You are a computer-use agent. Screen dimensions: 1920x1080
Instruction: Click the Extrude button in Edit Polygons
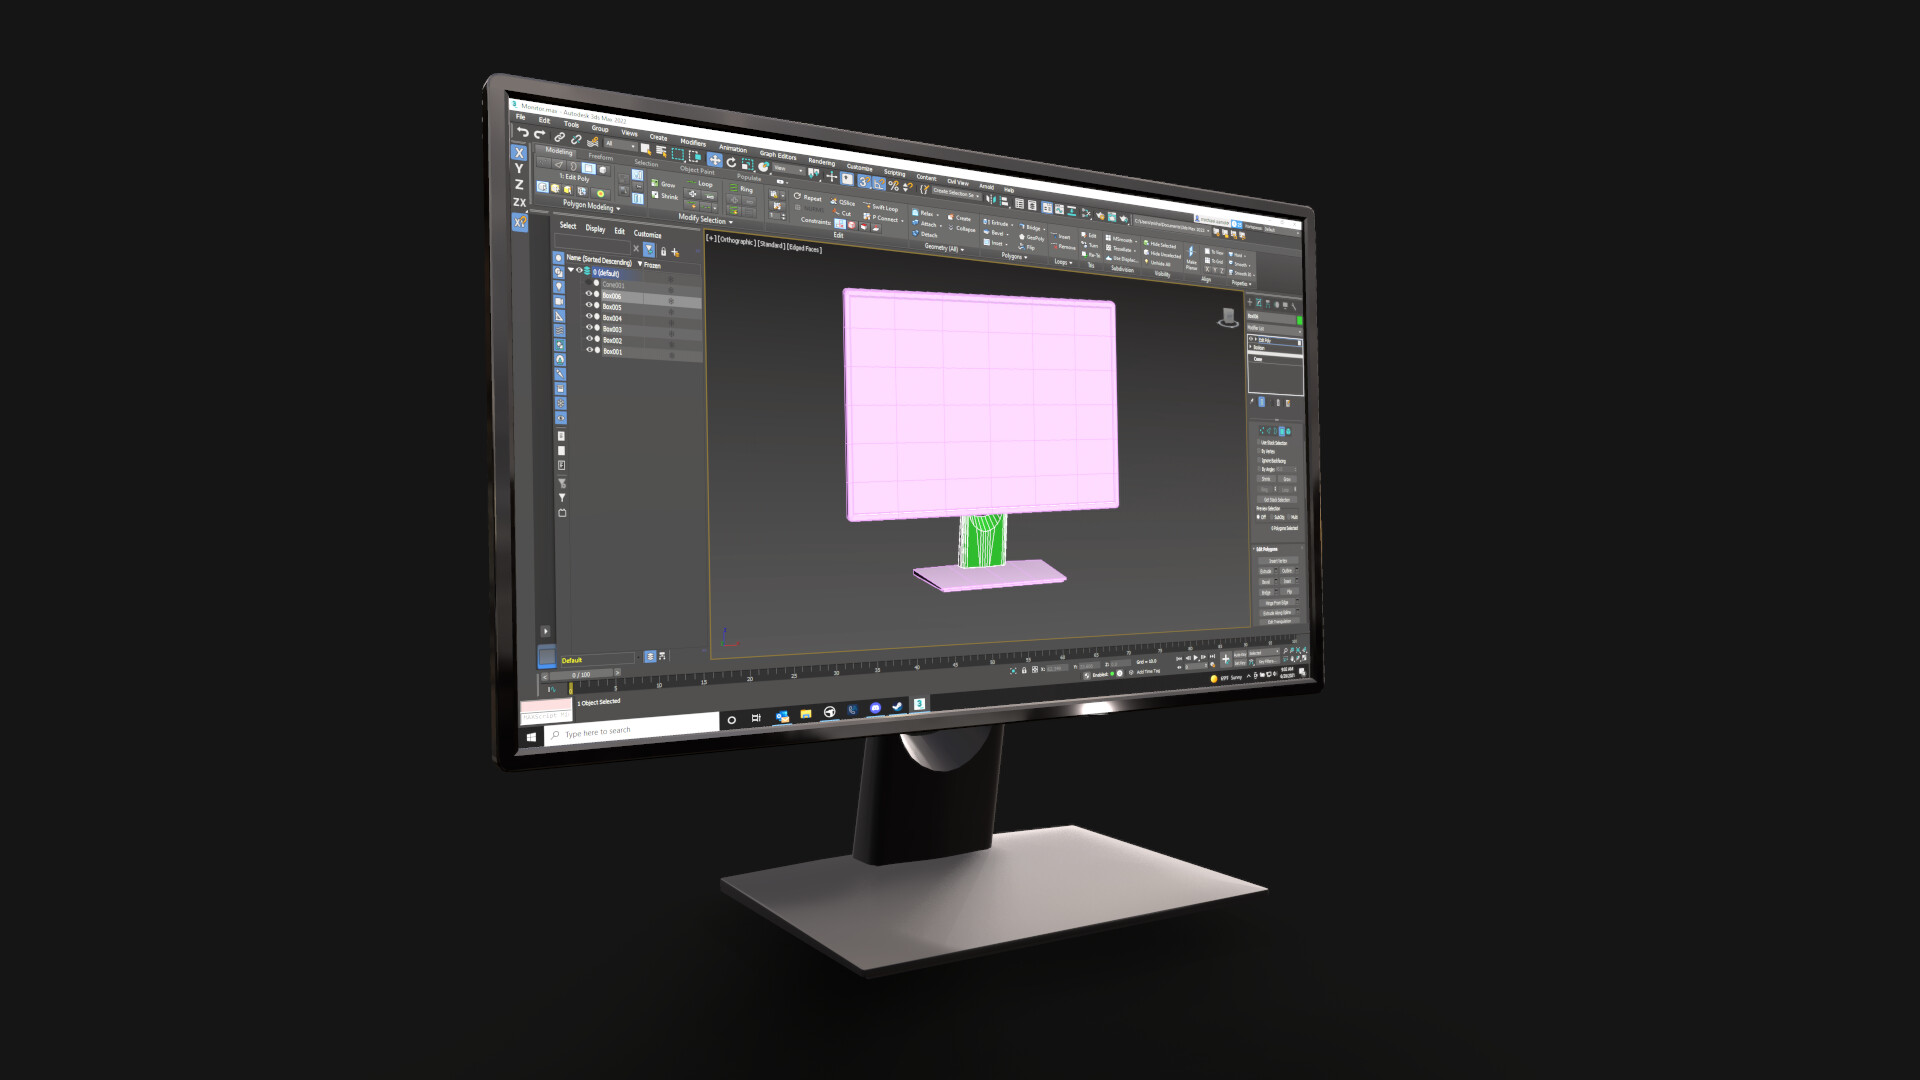pos(1265,570)
